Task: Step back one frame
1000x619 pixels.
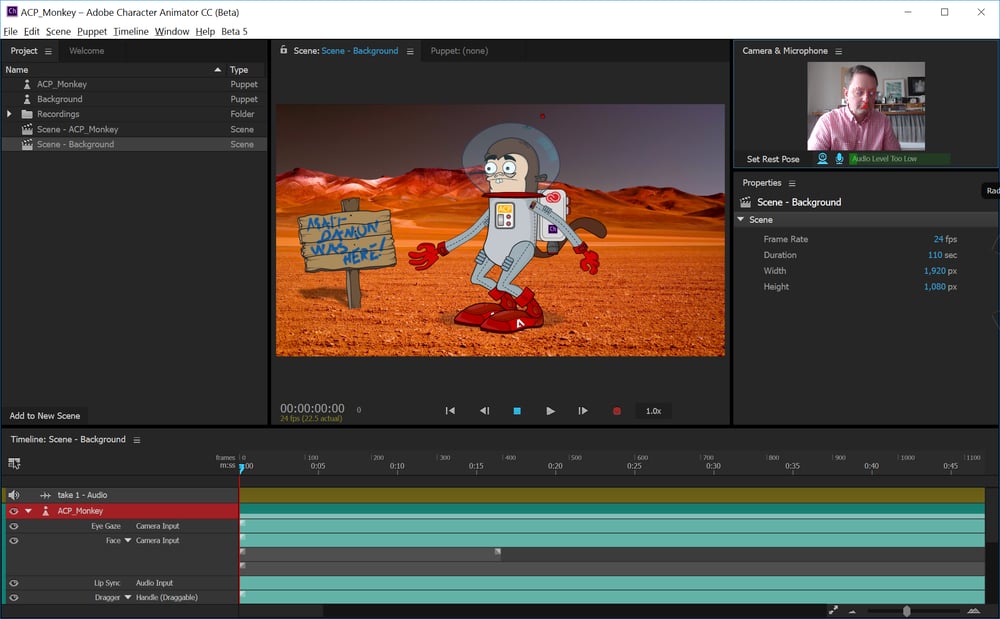Action: pyautogui.click(x=485, y=411)
